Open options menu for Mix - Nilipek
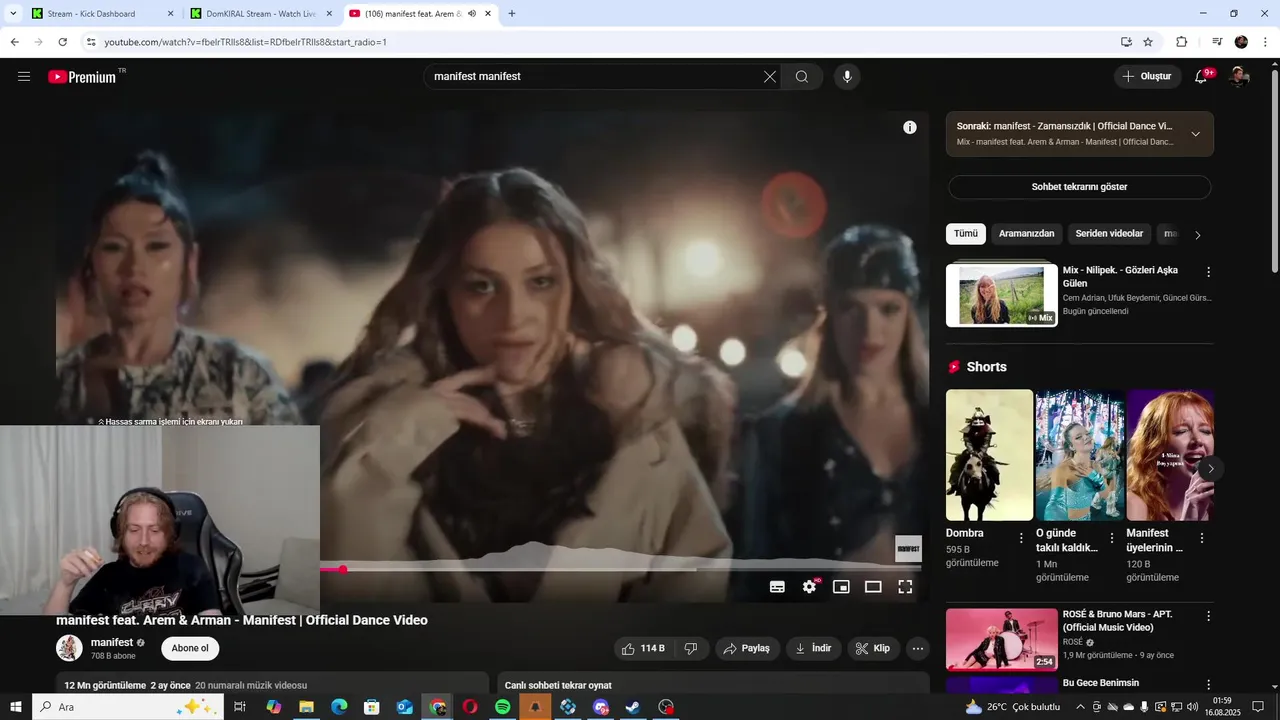 [1208, 272]
